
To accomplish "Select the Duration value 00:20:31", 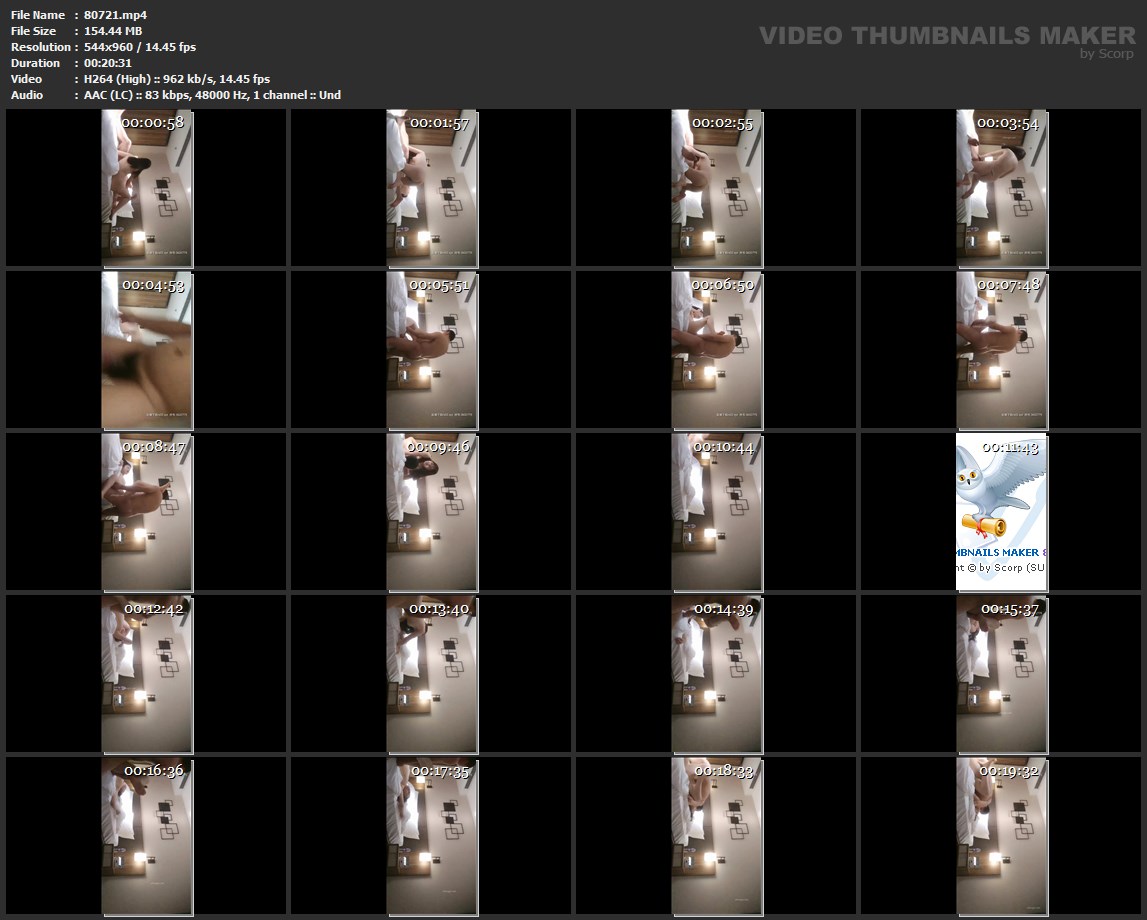I will 108,63.
